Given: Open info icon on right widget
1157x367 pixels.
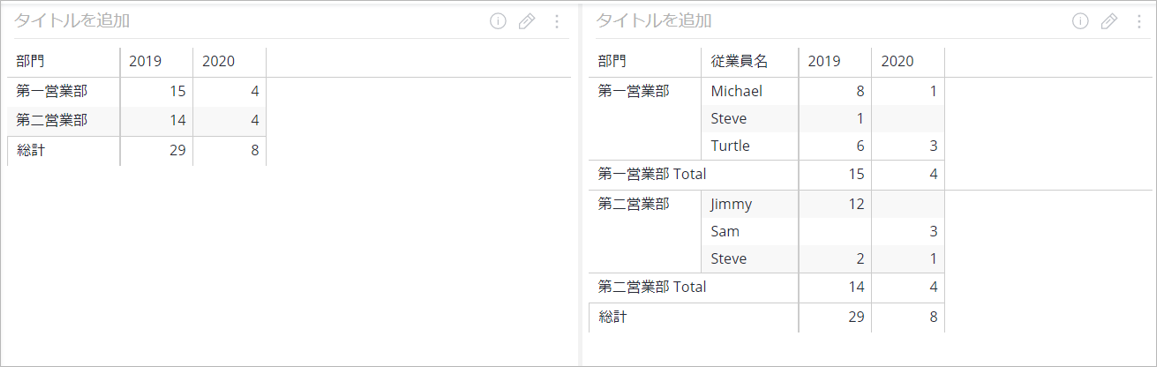Looking at the screenshot, I should pos(1080,21).
